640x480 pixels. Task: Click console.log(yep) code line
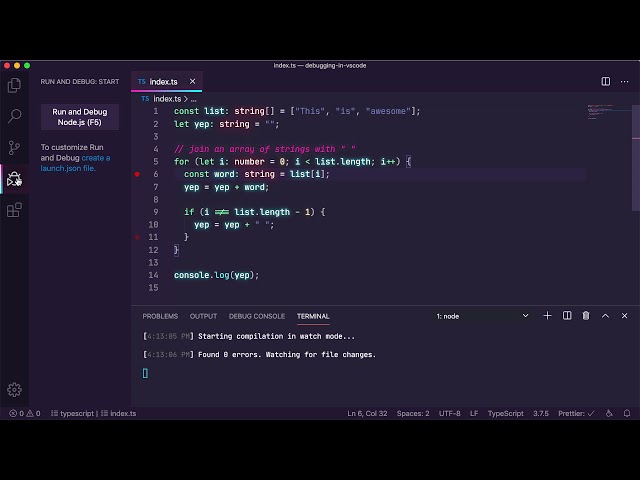pos(216,275)
